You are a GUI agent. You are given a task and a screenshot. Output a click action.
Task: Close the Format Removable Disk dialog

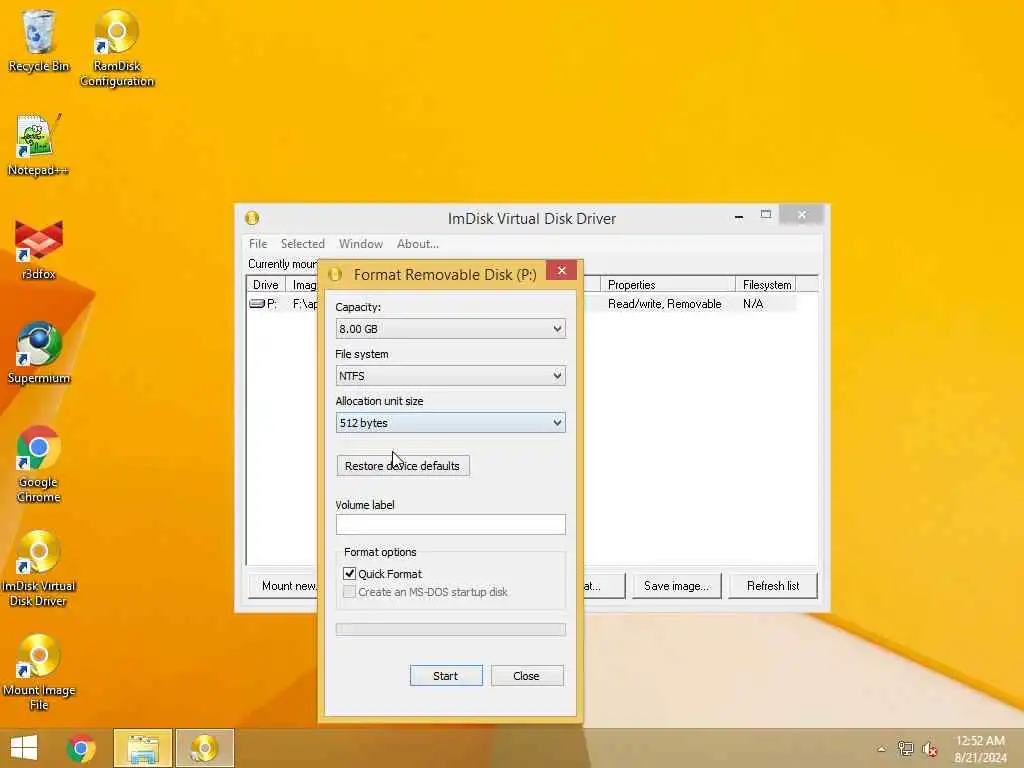[x=562, y=270]
